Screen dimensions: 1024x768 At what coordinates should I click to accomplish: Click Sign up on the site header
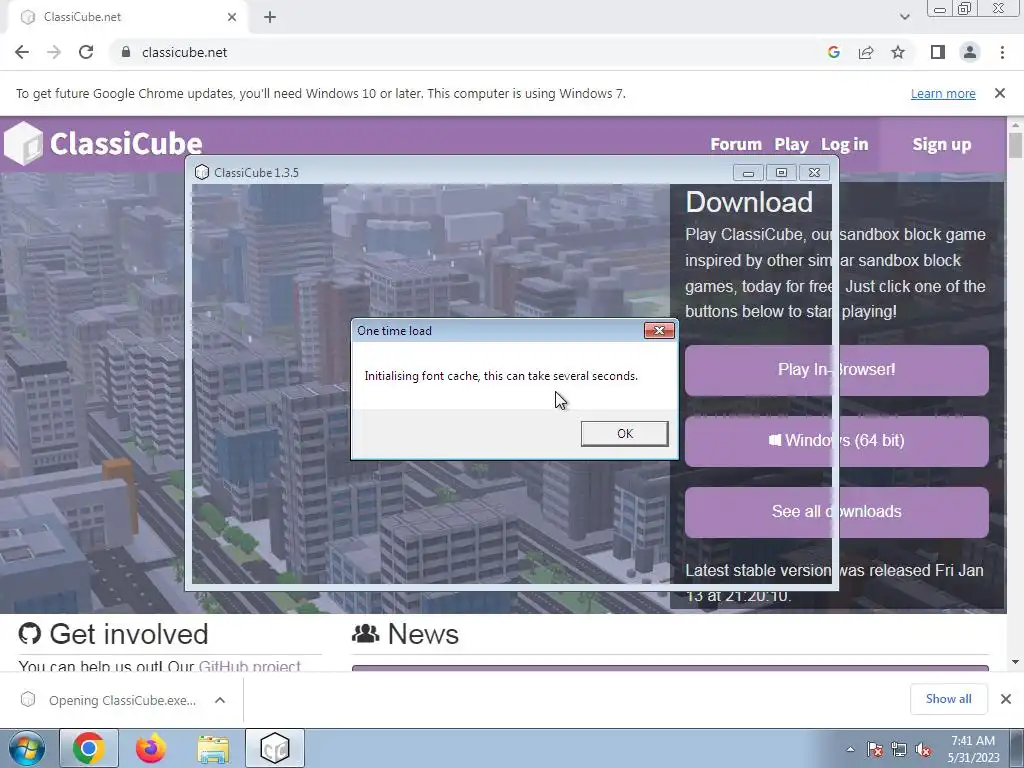[x=942, y=144]
